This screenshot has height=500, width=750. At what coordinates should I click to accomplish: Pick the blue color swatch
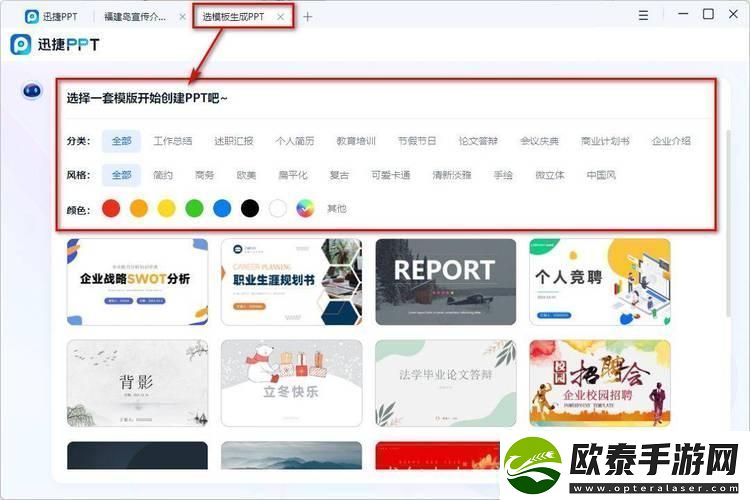click(222, 209)
